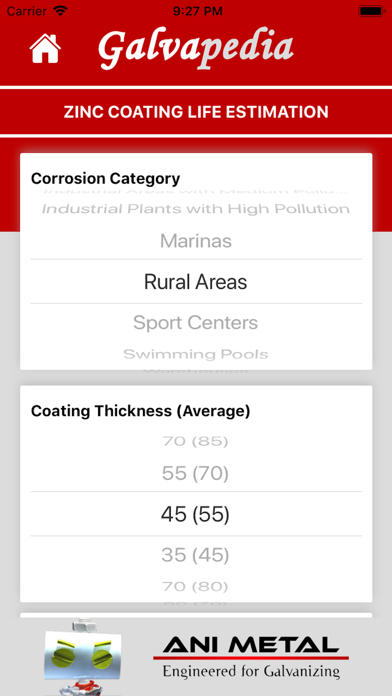
Task: Tap the Engineered for Galvanizing tagline
Action: point(251,670)
